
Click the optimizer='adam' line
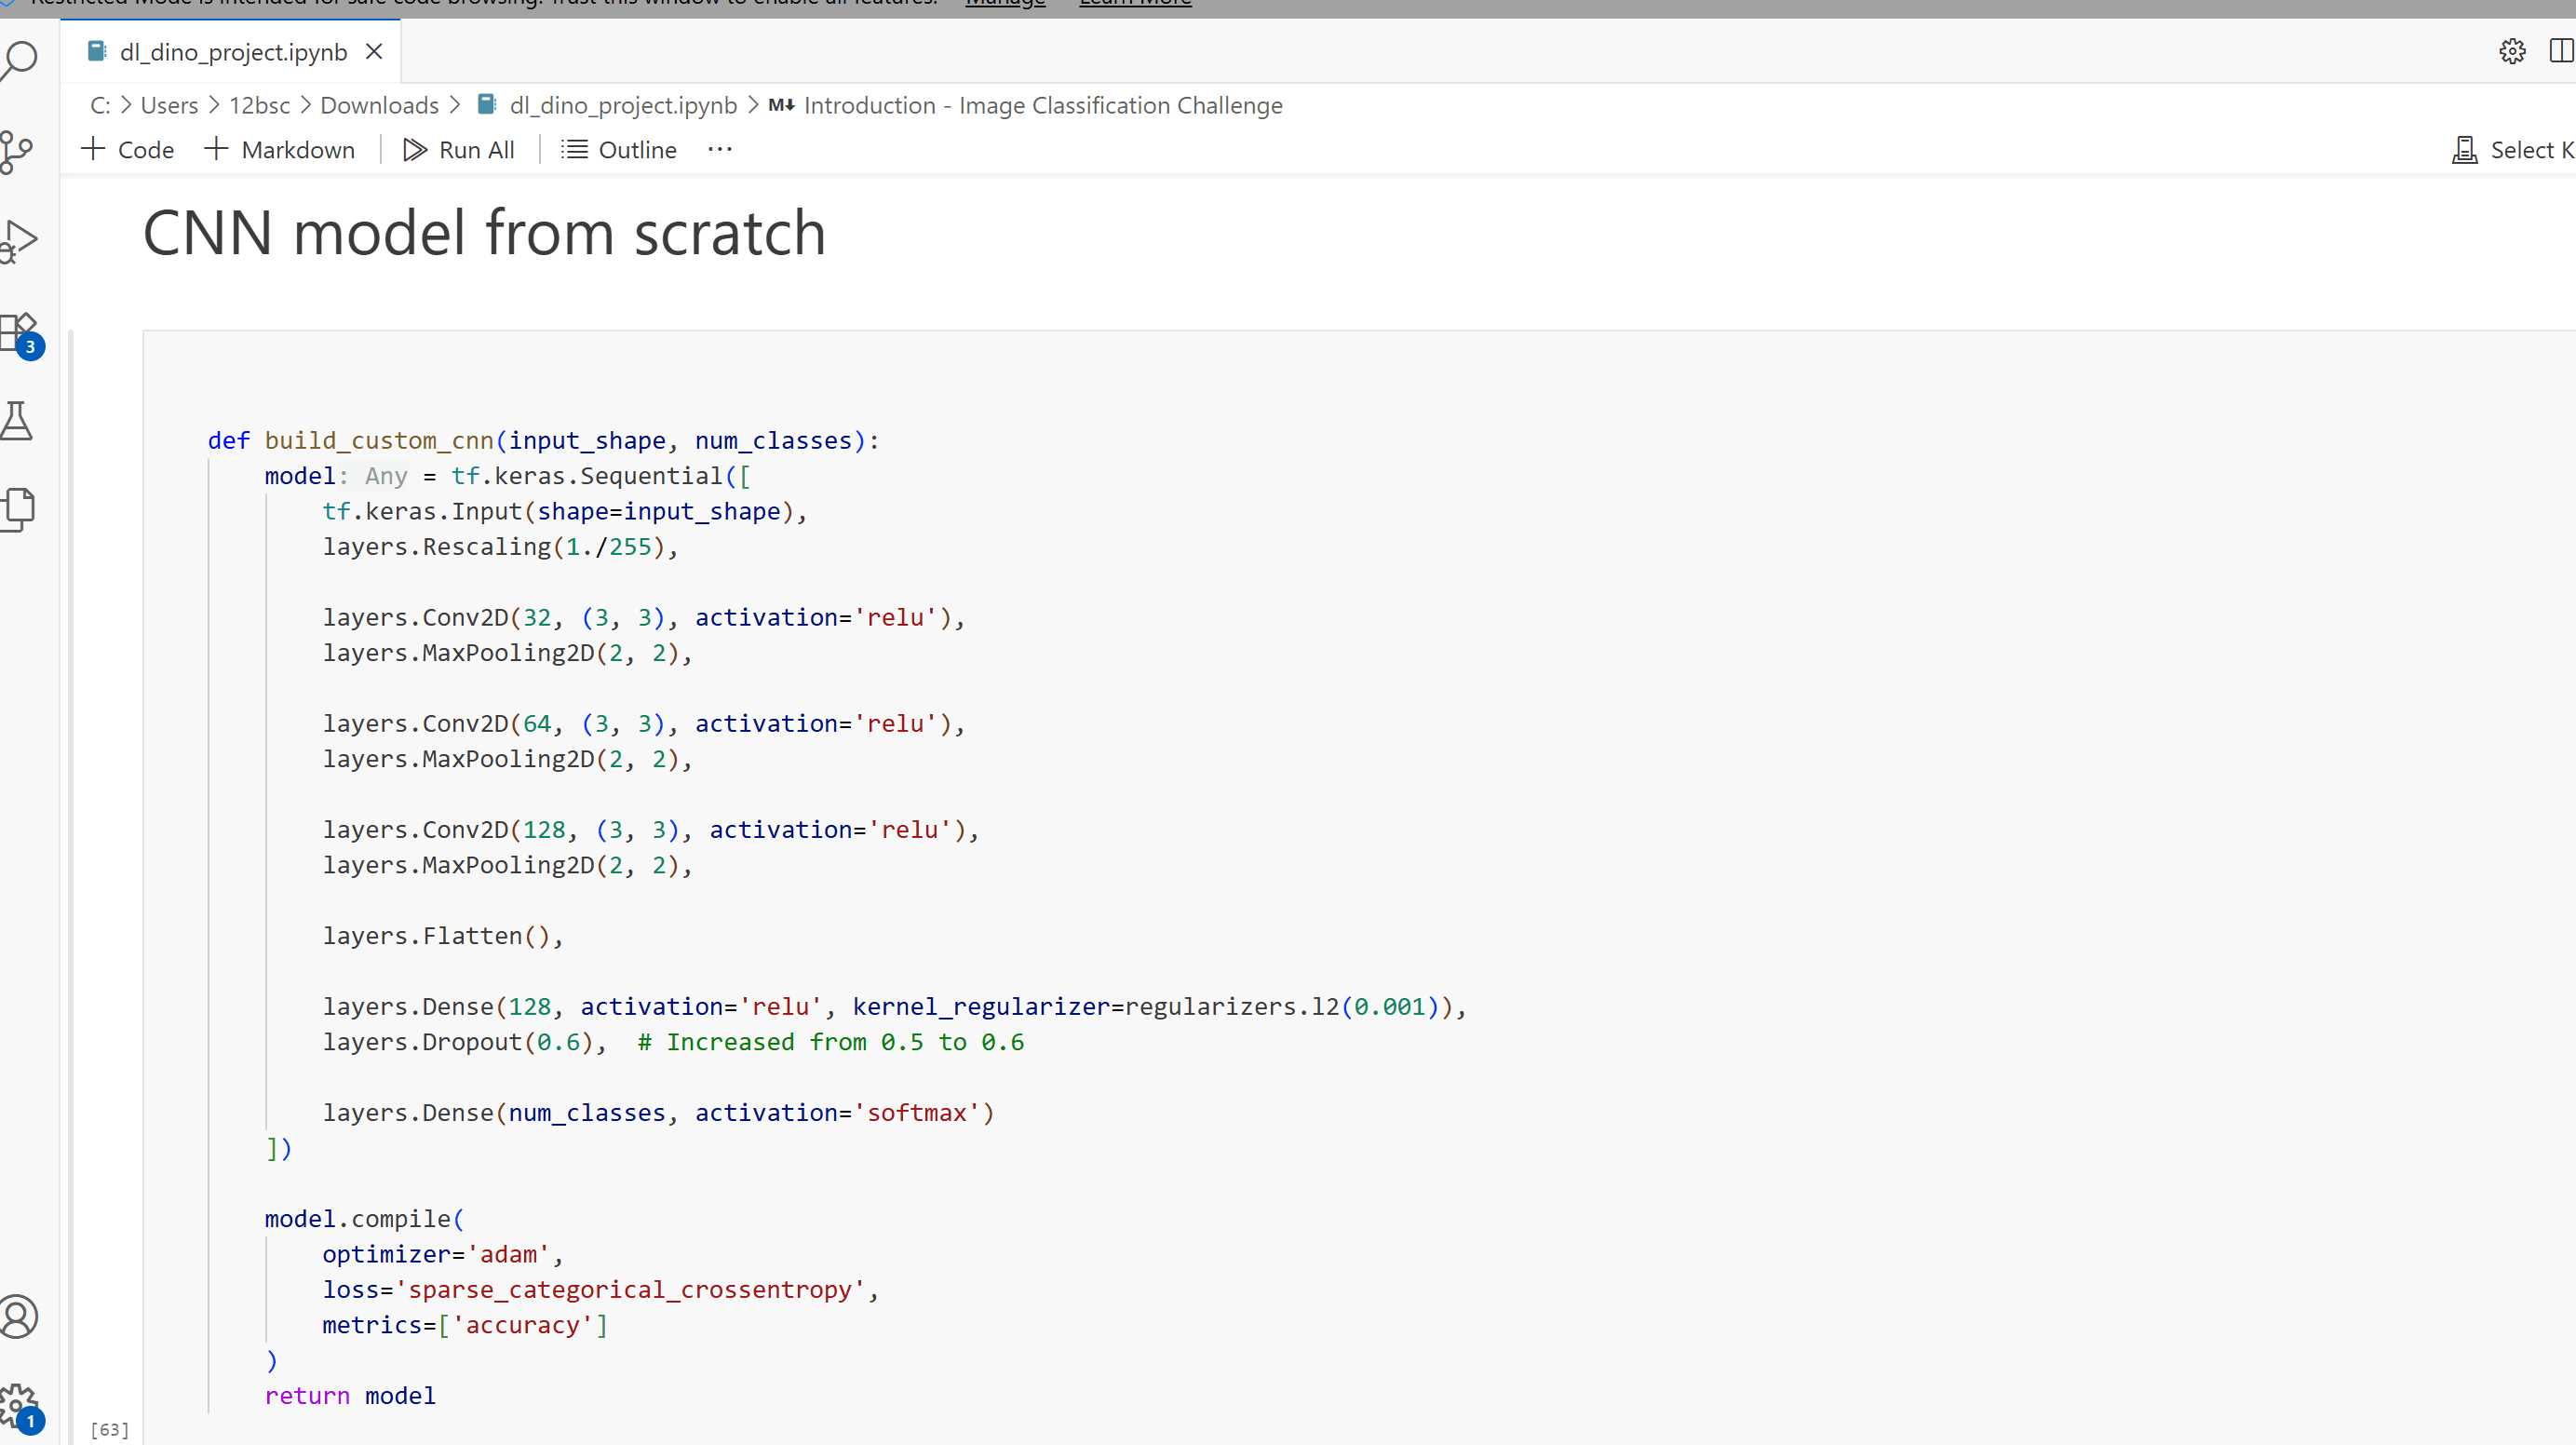[x=442, y=1254]
